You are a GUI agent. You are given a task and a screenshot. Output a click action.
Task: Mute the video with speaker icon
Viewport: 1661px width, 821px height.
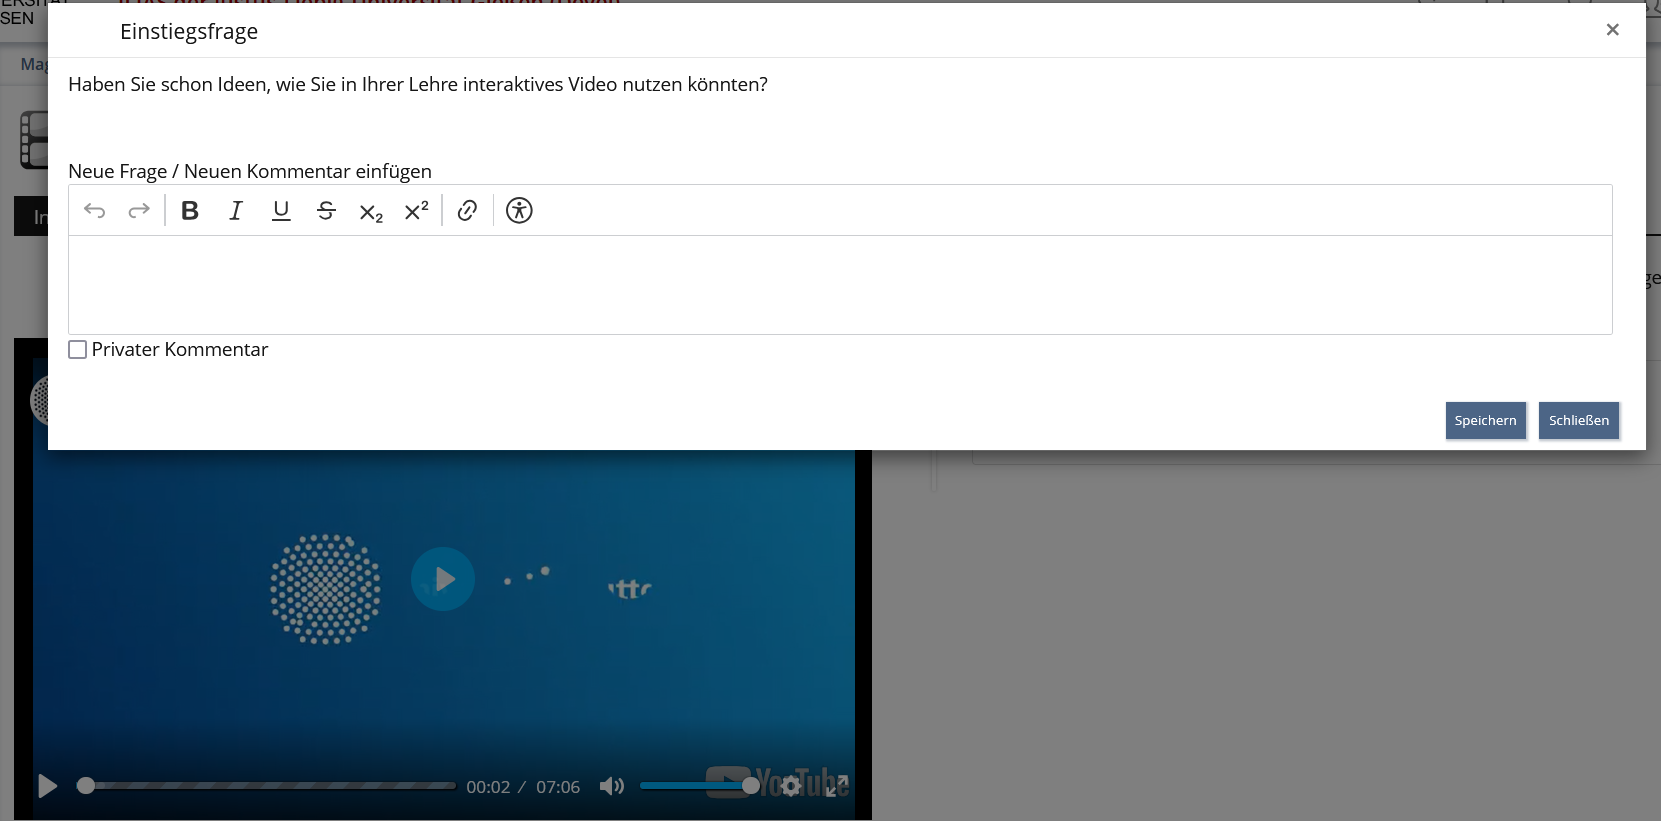point(611,786)
